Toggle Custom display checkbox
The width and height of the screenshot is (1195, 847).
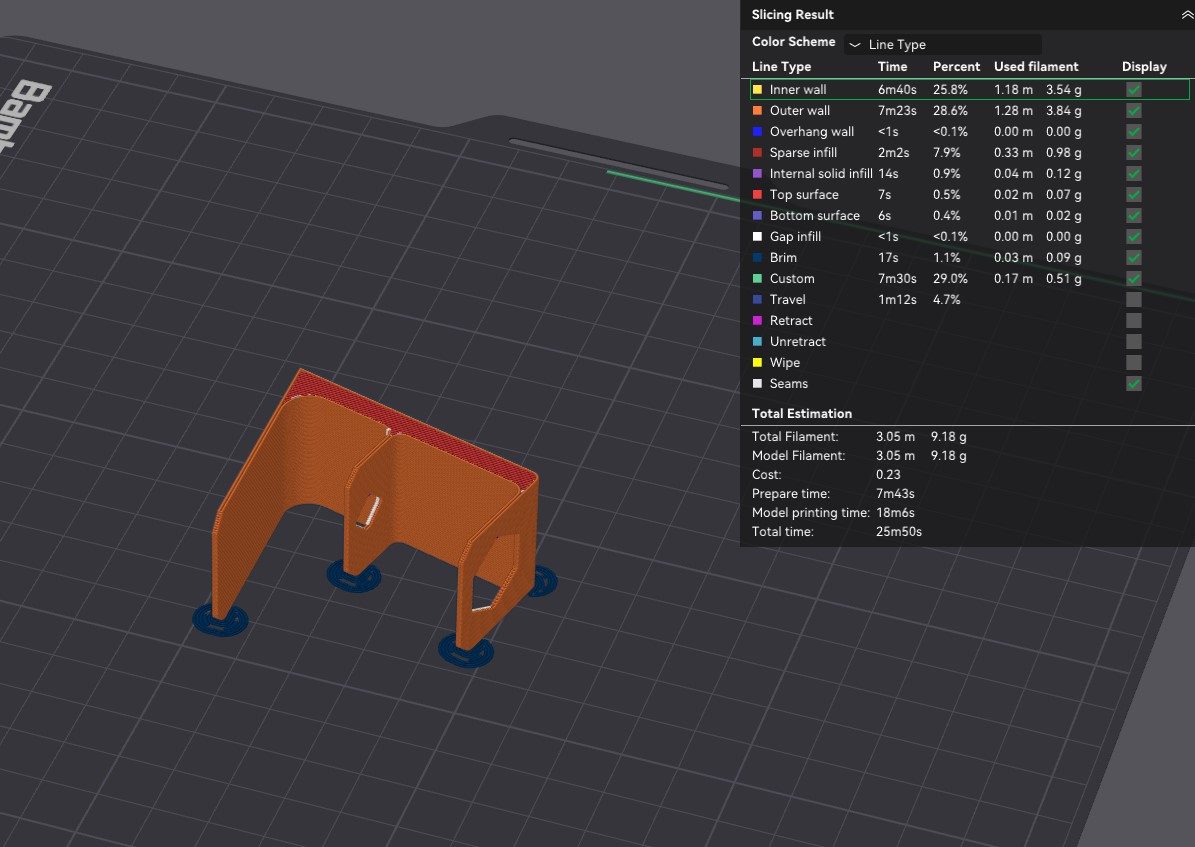[x=1134, y=278]
